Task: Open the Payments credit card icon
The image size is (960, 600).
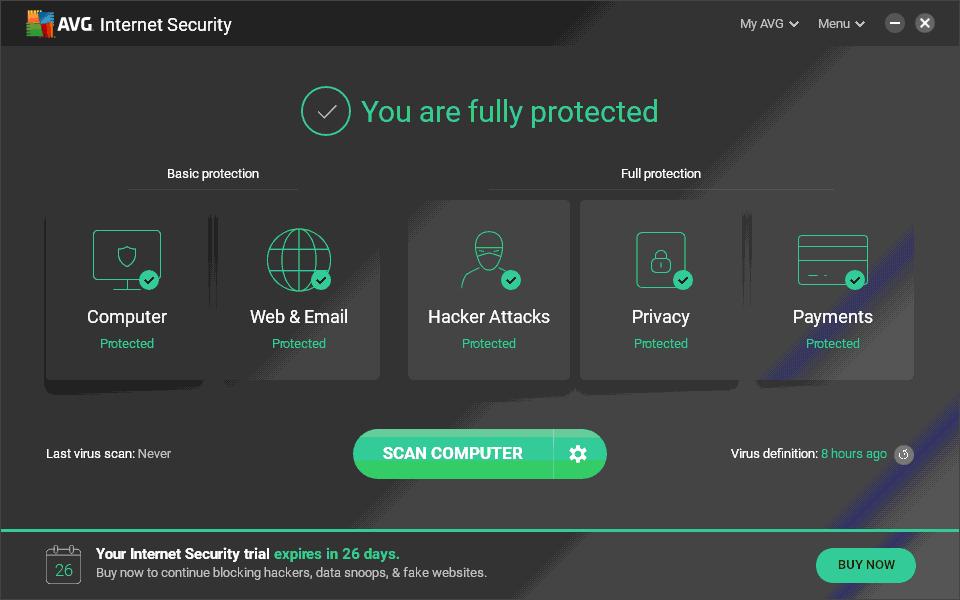Action: [832, 259]
